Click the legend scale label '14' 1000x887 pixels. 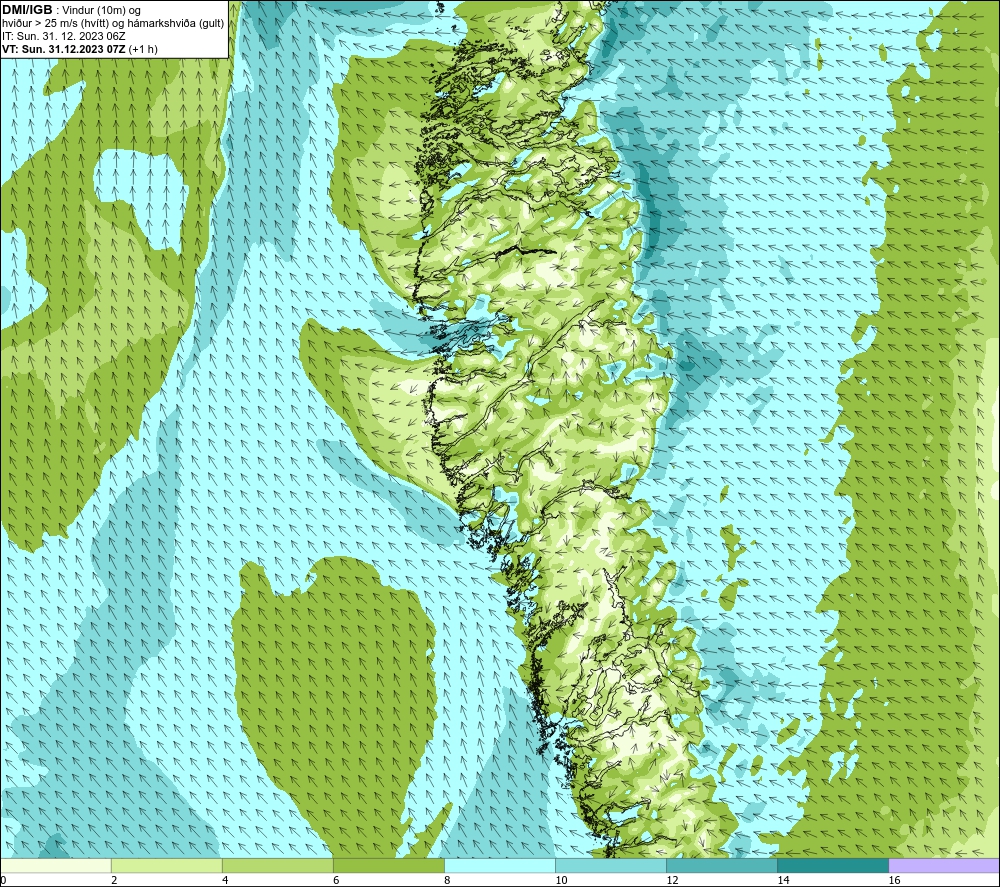pyautogui.click(x=783, y=880)
